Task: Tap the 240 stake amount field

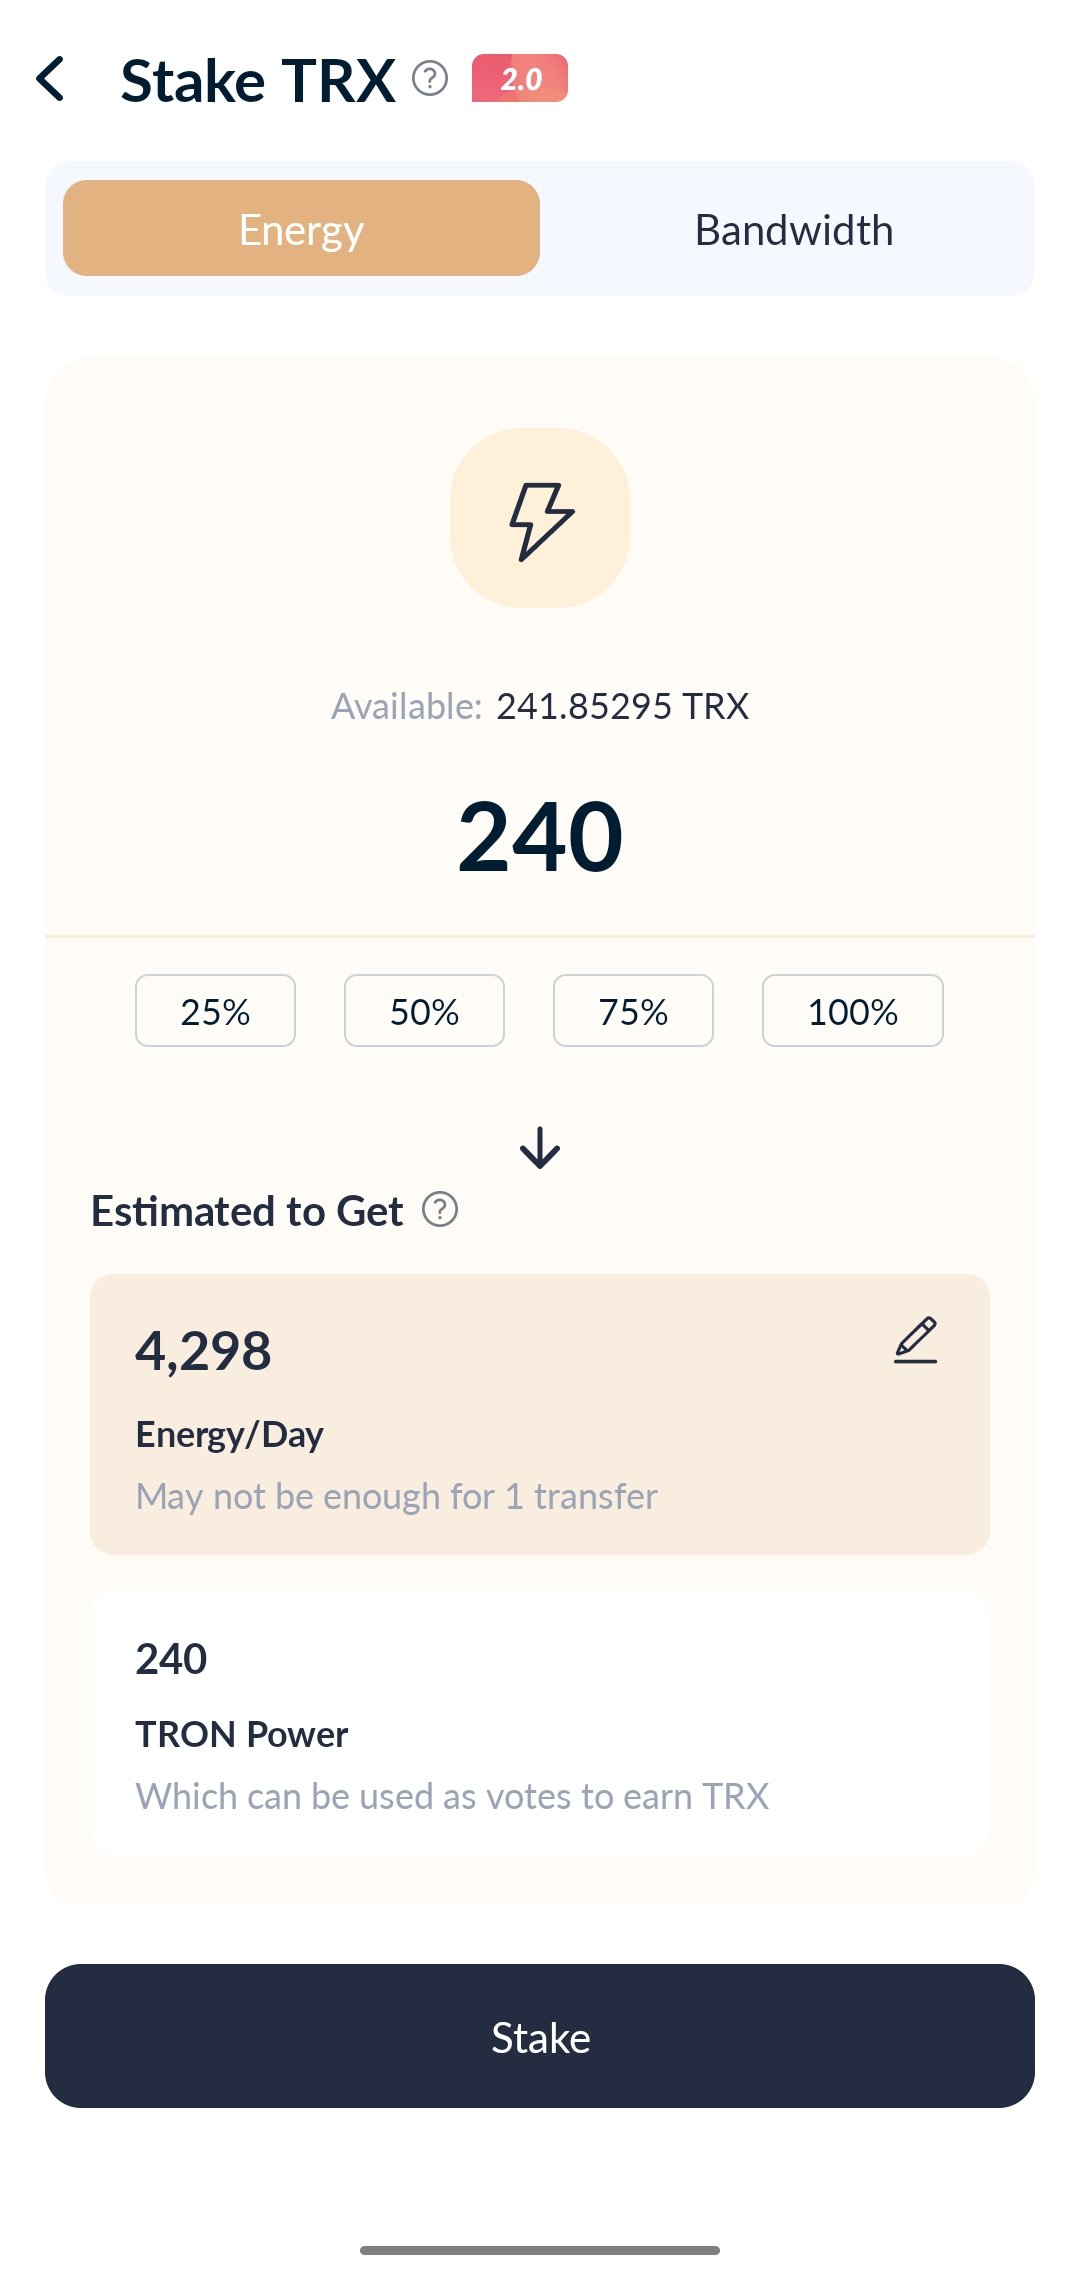Action: (540, 837)
